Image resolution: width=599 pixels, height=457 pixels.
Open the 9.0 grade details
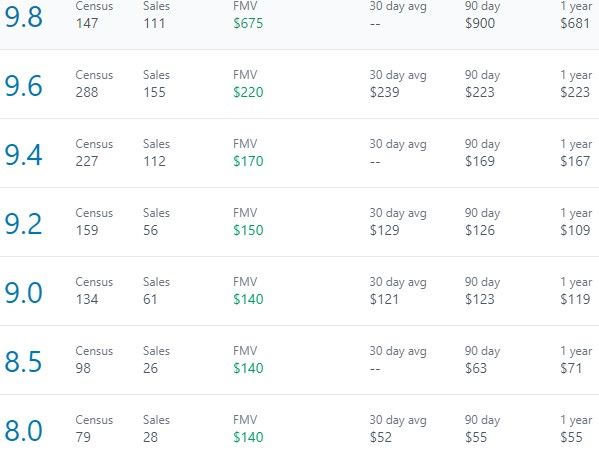(x=23, y=293)
